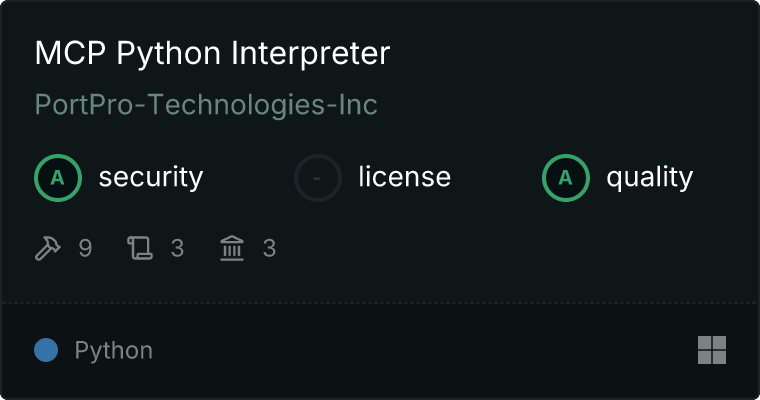This screenshot has height=400, width=760.
Task: Click blank card area right of the title
Action: pos(580,54)
